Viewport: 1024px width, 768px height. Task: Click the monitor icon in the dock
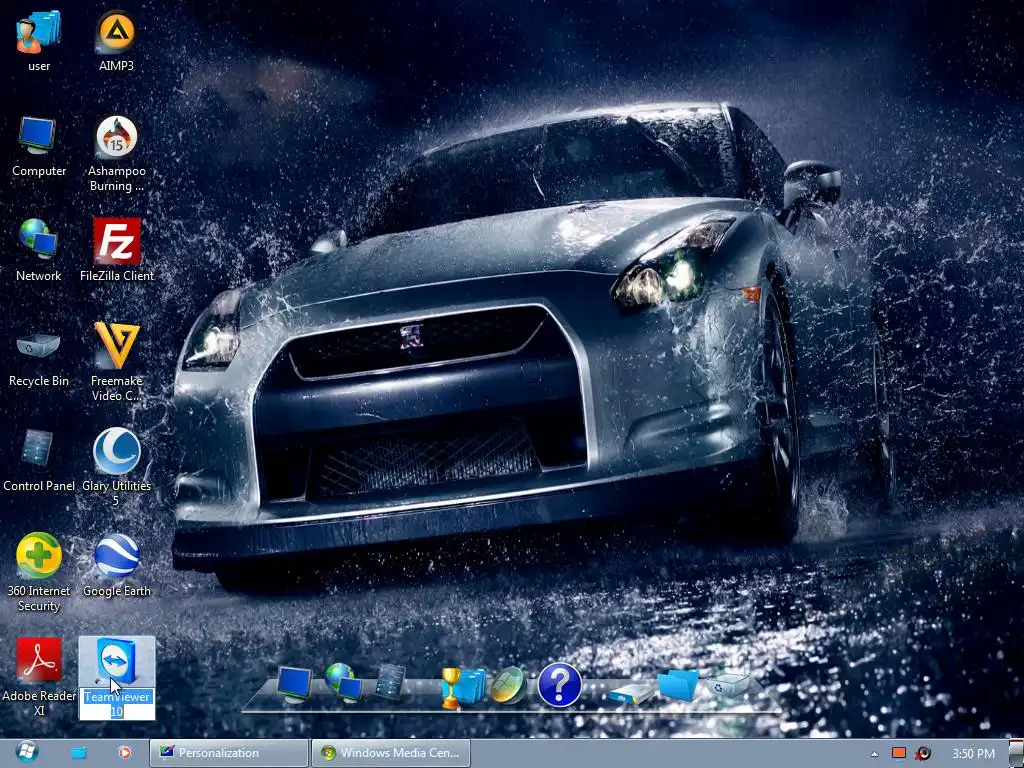point(294,684)
